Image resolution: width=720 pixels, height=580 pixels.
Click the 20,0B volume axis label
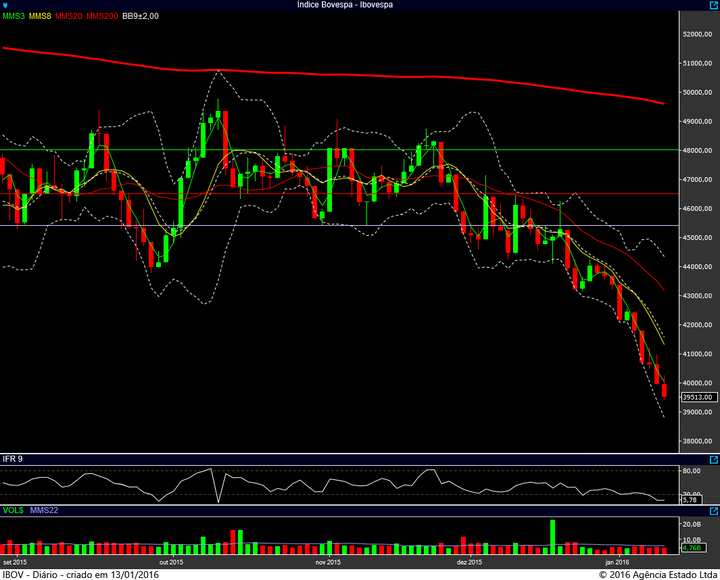692,524
